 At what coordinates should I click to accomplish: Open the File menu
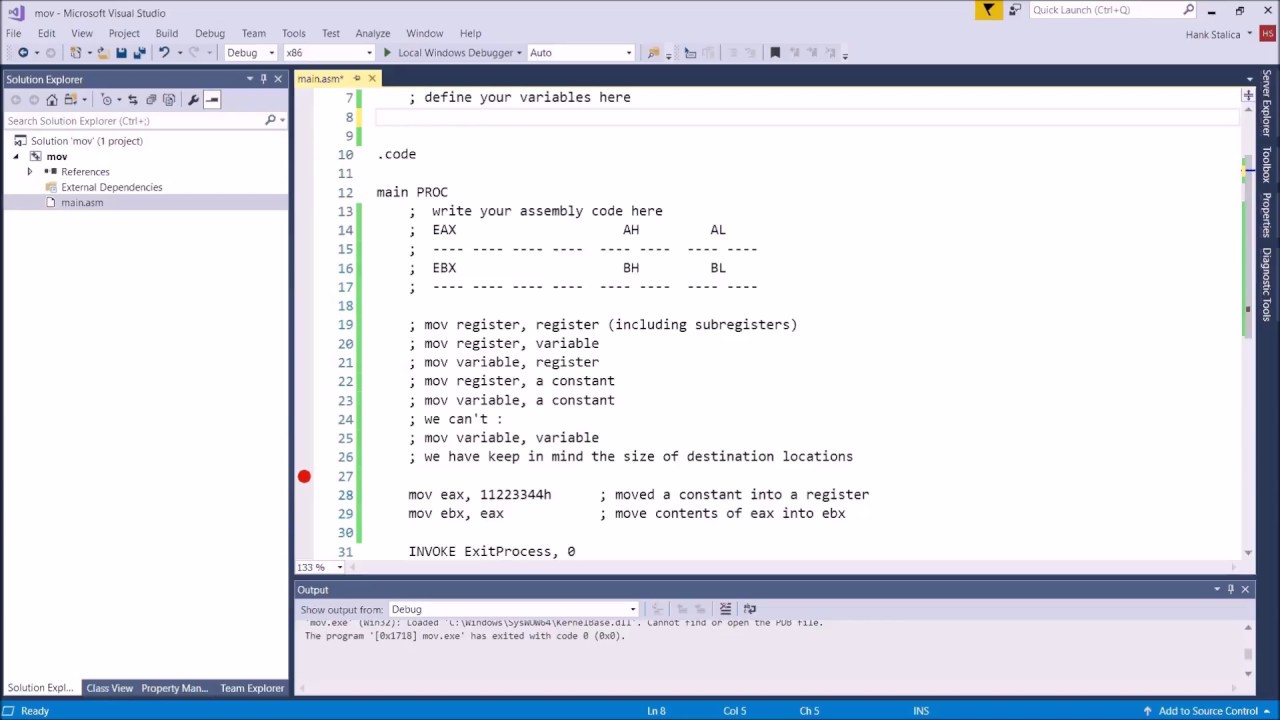coord(14,33)
